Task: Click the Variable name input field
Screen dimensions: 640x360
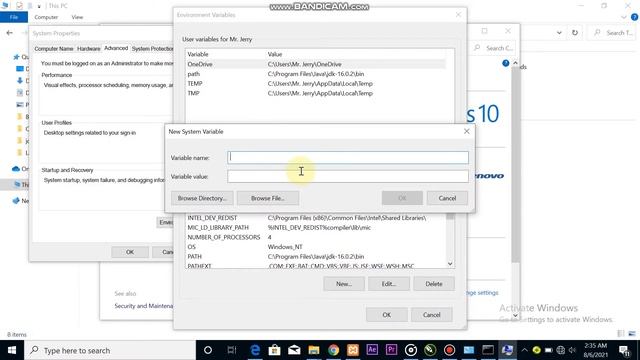Action: (348, 158)
